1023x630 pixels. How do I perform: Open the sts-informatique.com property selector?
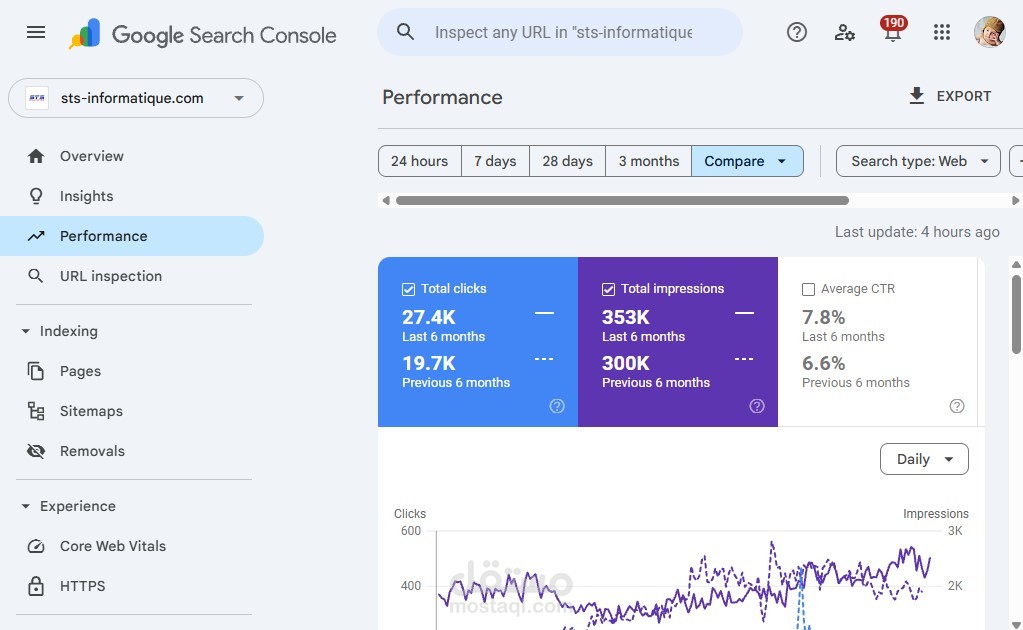136,98
